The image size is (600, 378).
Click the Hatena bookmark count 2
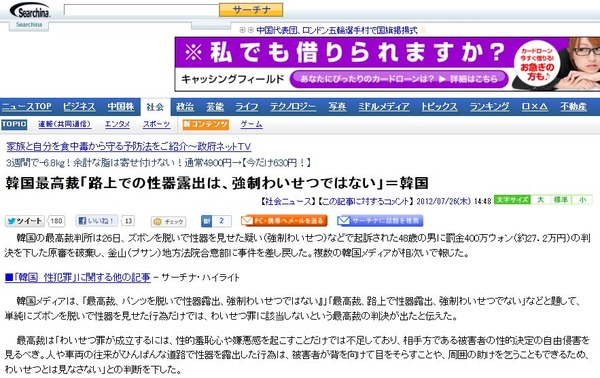tap(222, 221)
